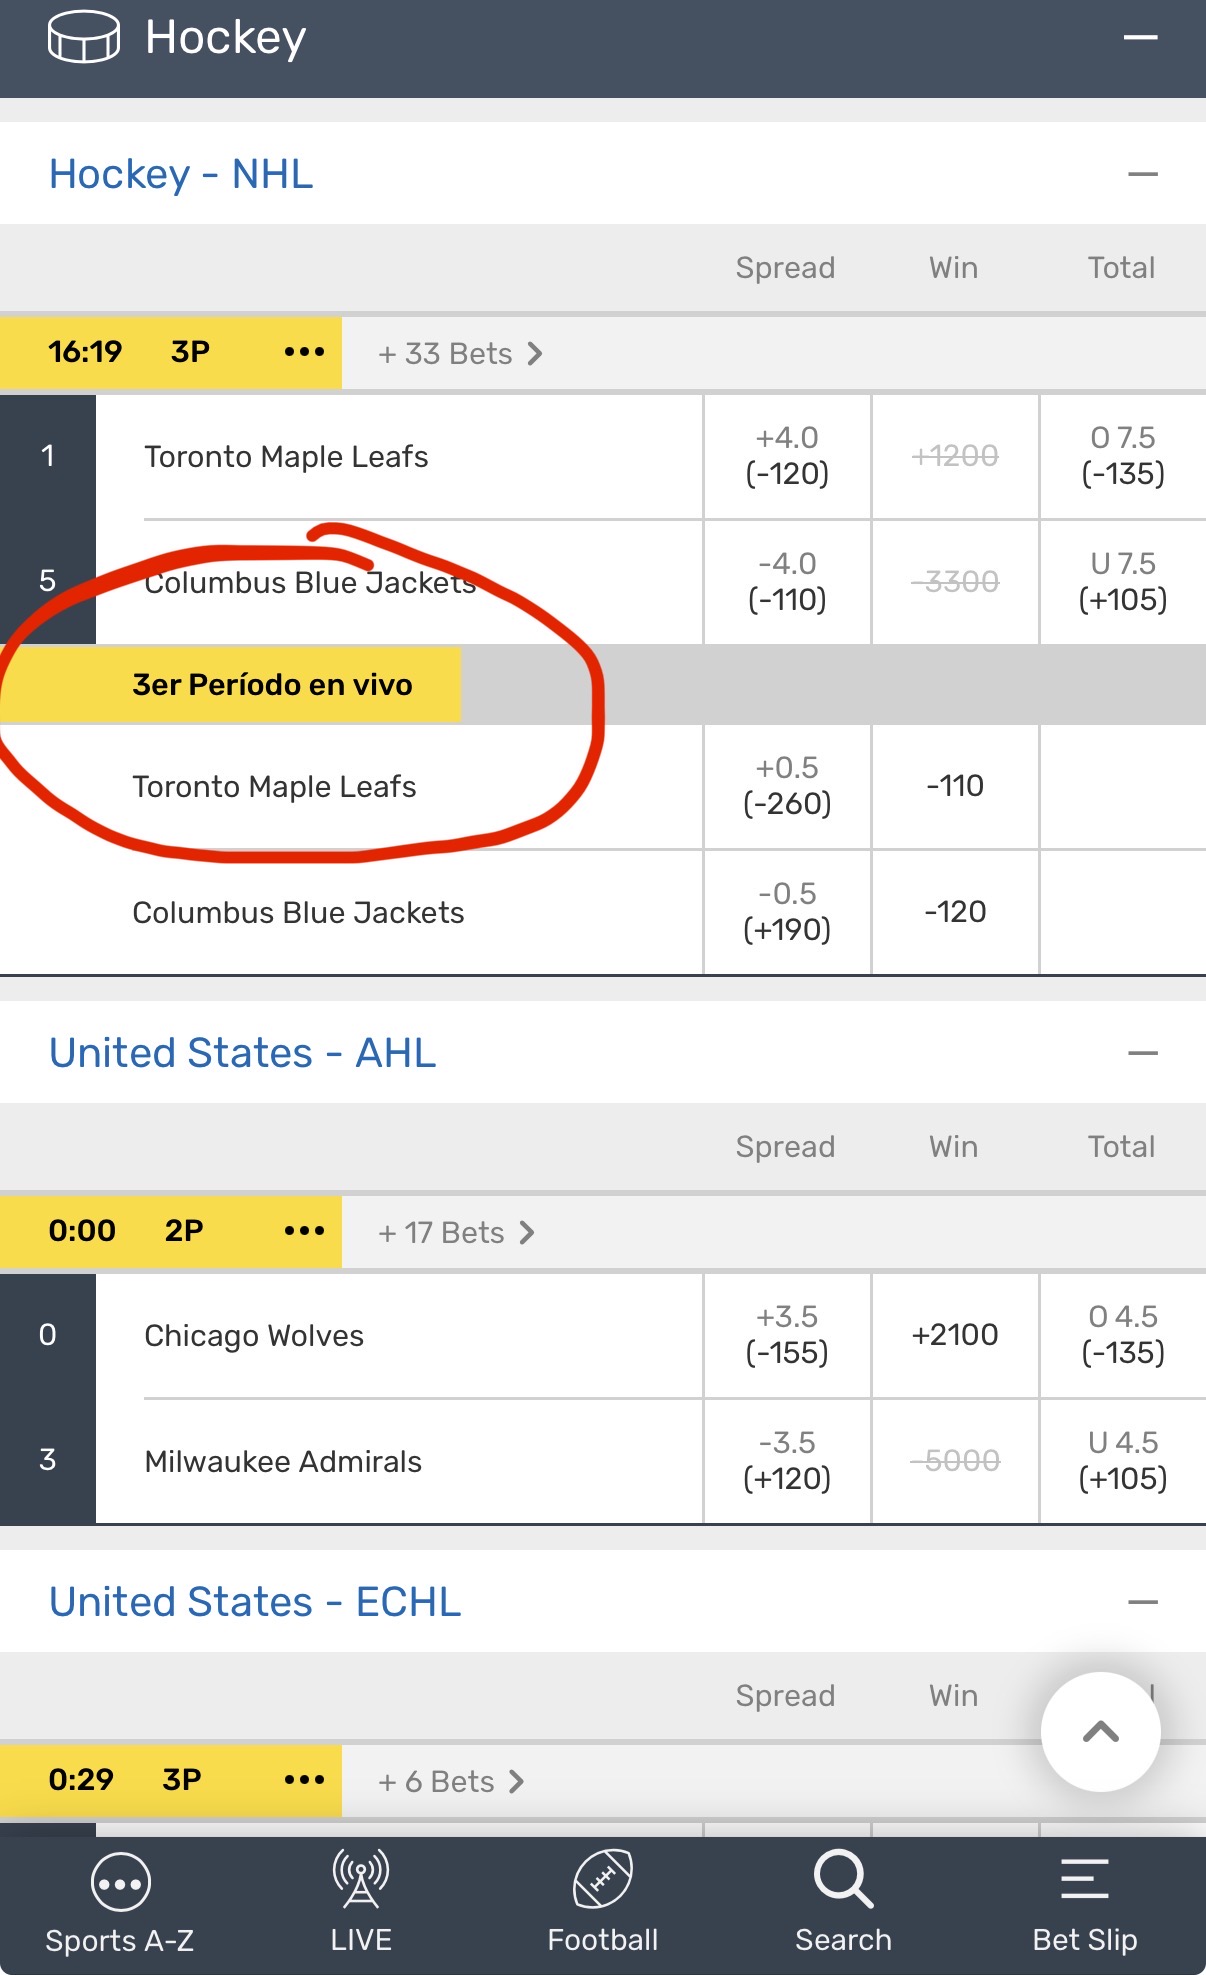Open the Search magnifier icon
Viewport: 1206px width, 1975px height.
843,1880
